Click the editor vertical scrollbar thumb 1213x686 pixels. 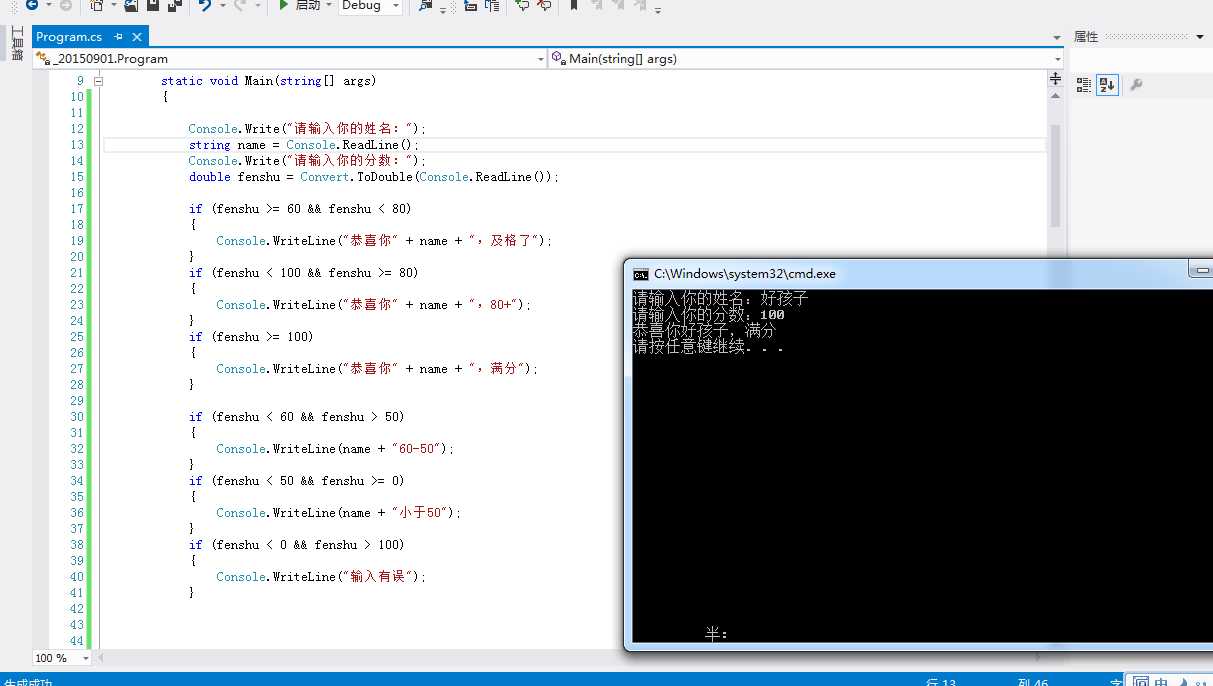tap(1055, 177)
